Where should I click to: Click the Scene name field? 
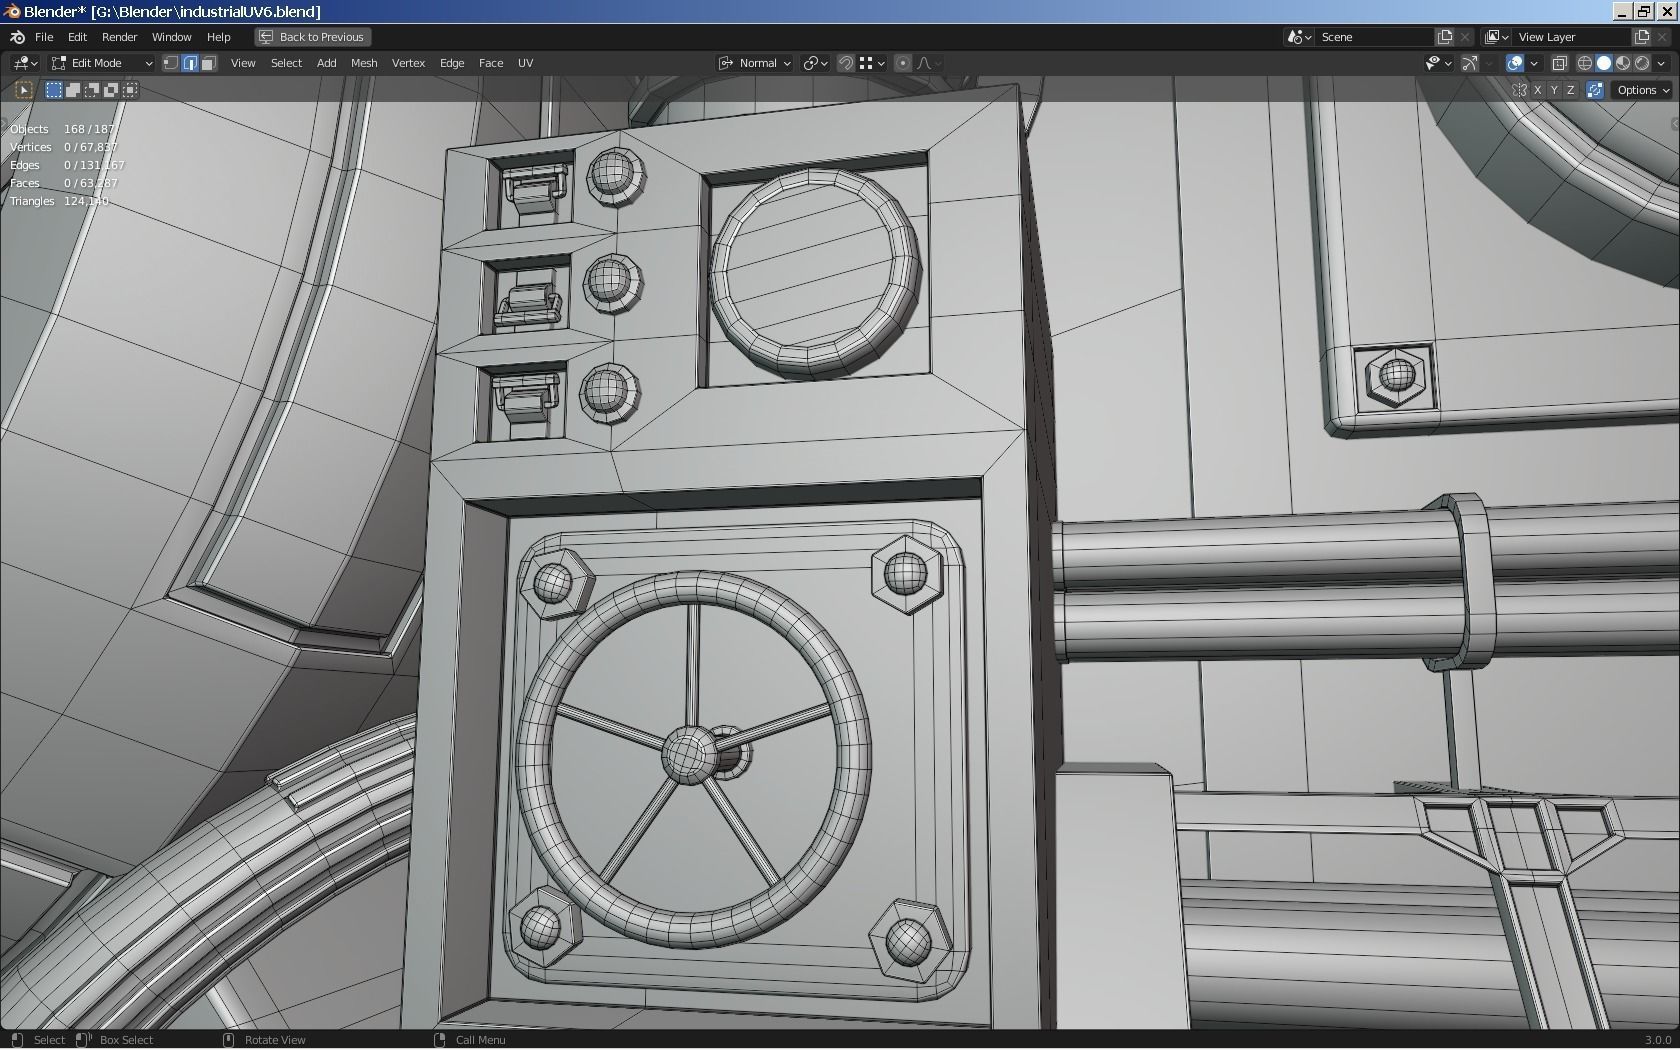[x=1375, y=37]
